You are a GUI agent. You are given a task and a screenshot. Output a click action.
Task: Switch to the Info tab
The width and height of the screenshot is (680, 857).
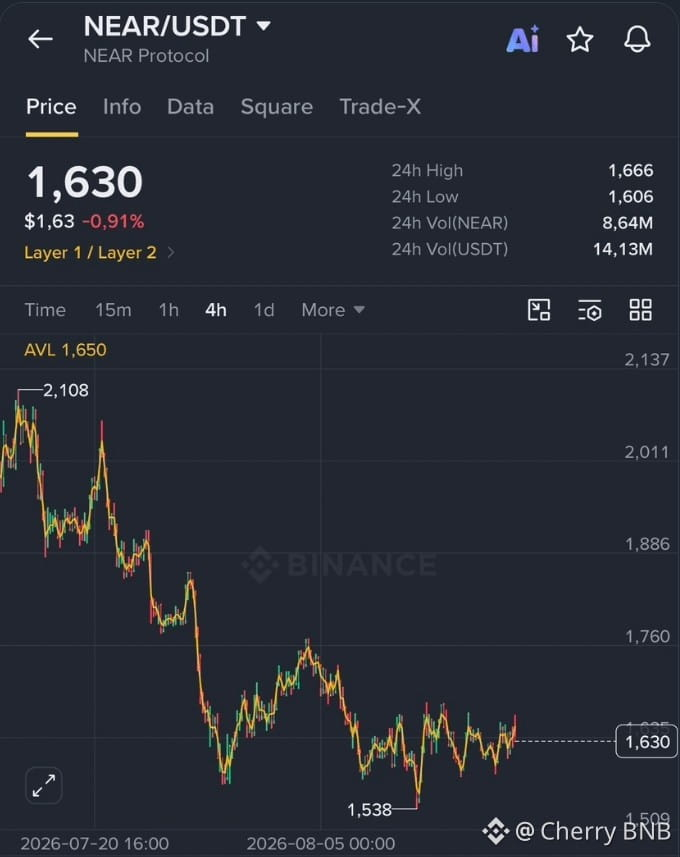pyautogui.click(x=122, y=107)
